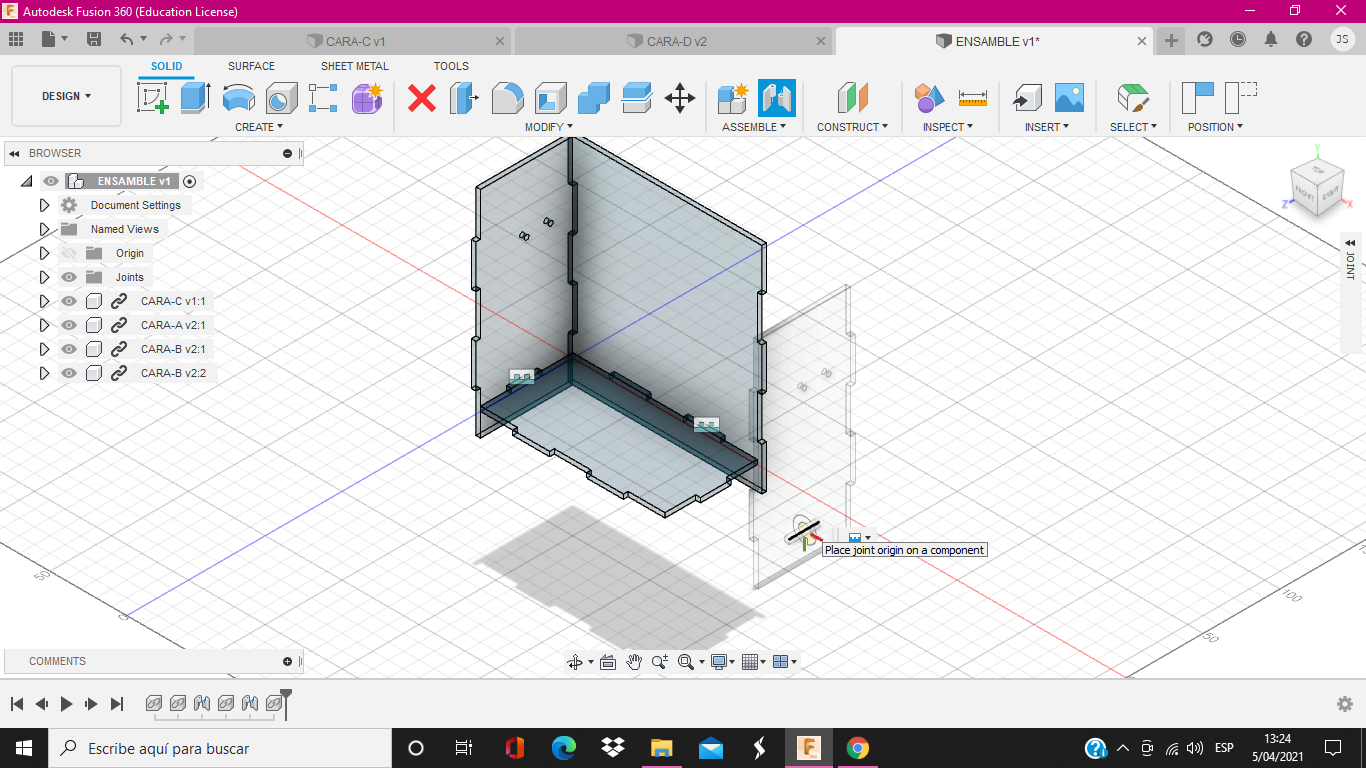Expand the Origin node
The image size is (1366, 768).
(44, 253)
